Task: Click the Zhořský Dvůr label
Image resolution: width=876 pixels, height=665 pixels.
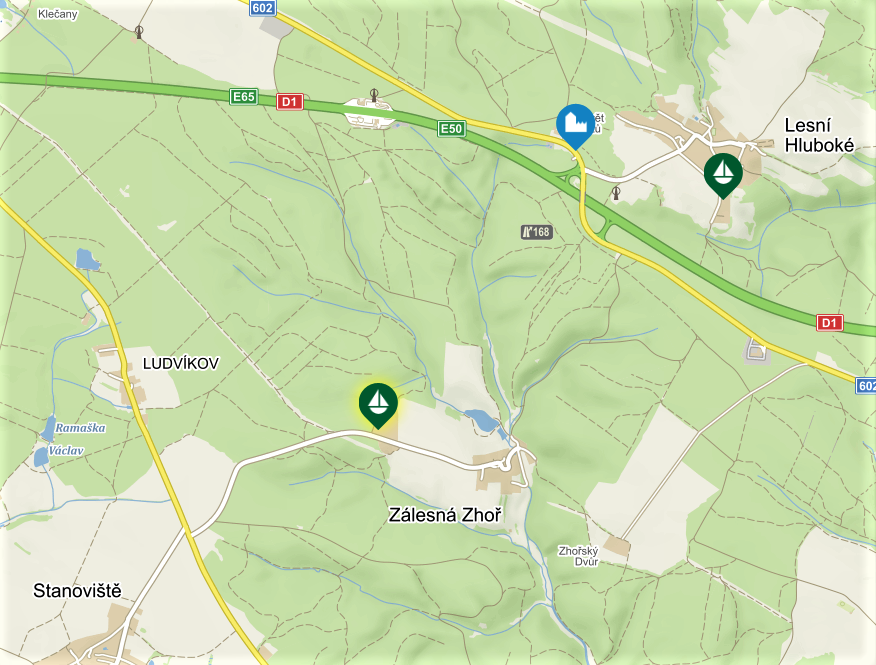Action: click(x=579, y=557)
